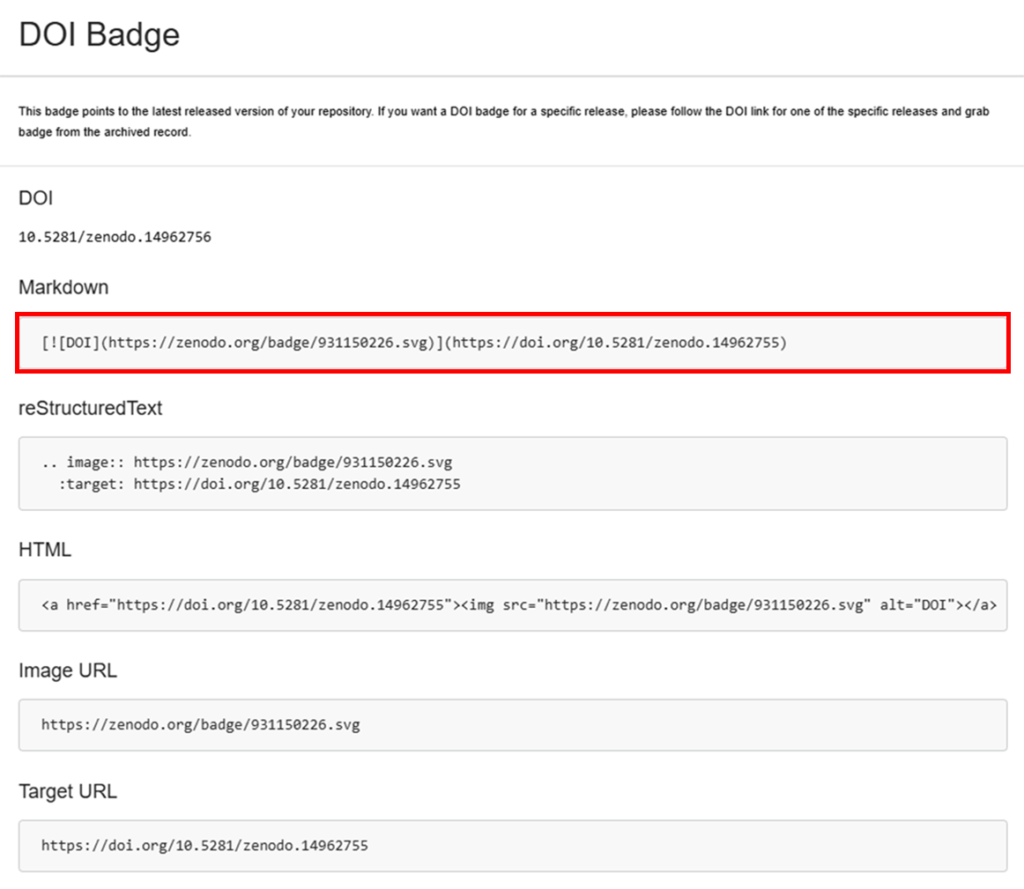
Task: Select the Markdown badge code snippet
Action: pos(513,343)
